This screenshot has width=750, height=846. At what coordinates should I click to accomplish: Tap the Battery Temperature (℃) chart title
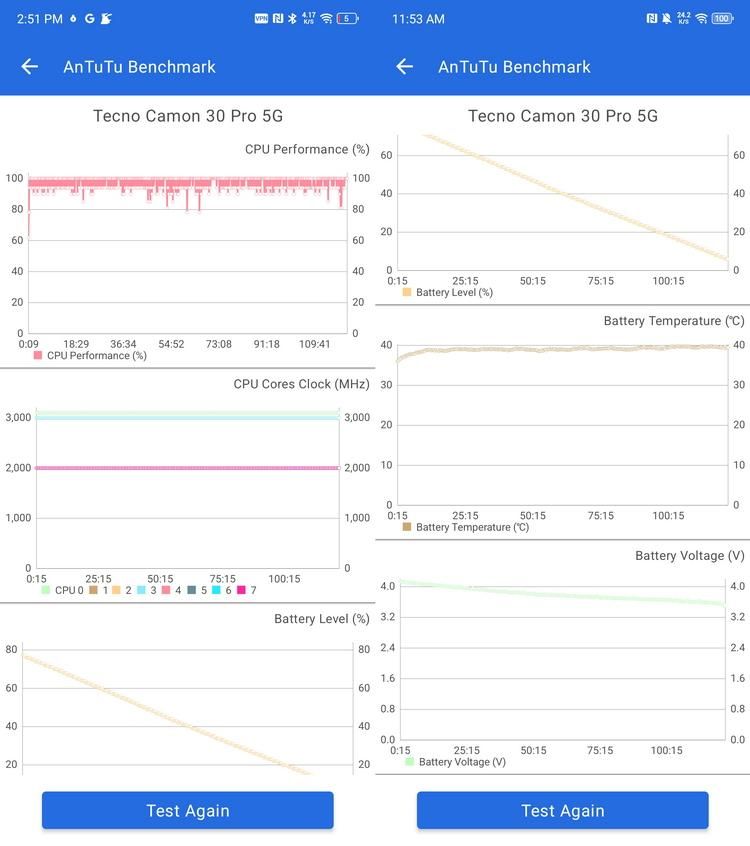(x=674, y=321)
